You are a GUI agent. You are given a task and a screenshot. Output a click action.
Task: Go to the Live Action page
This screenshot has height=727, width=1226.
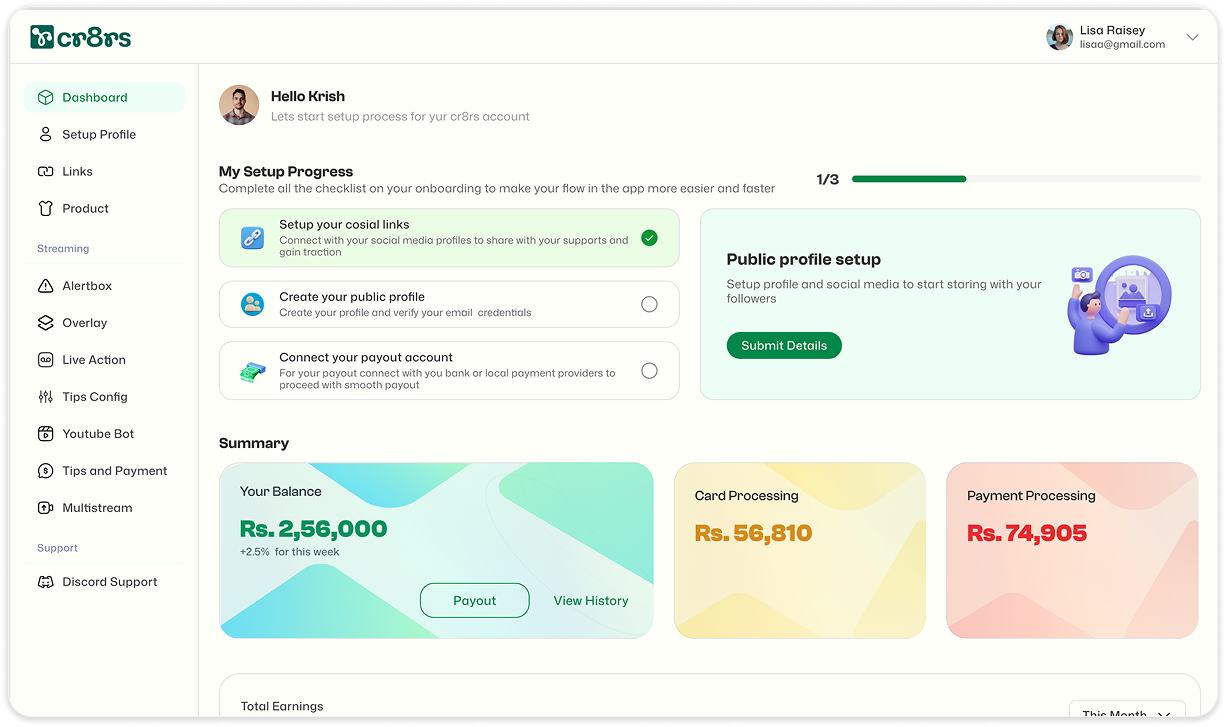[x=93, y=360]
